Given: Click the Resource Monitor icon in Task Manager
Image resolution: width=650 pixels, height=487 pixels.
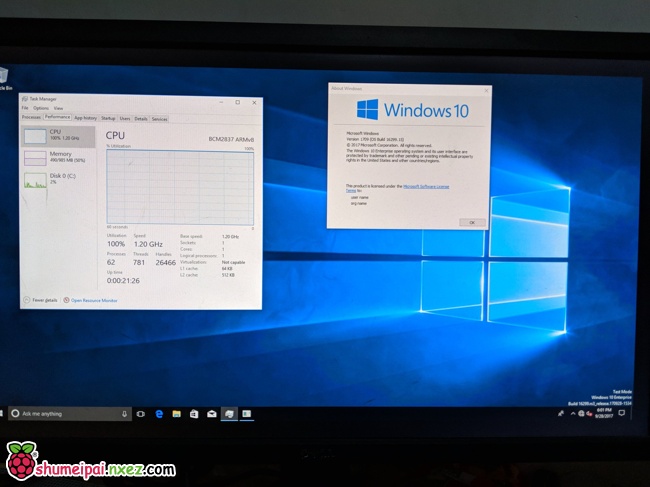Looking at the screenshot, I should [66, 300].
